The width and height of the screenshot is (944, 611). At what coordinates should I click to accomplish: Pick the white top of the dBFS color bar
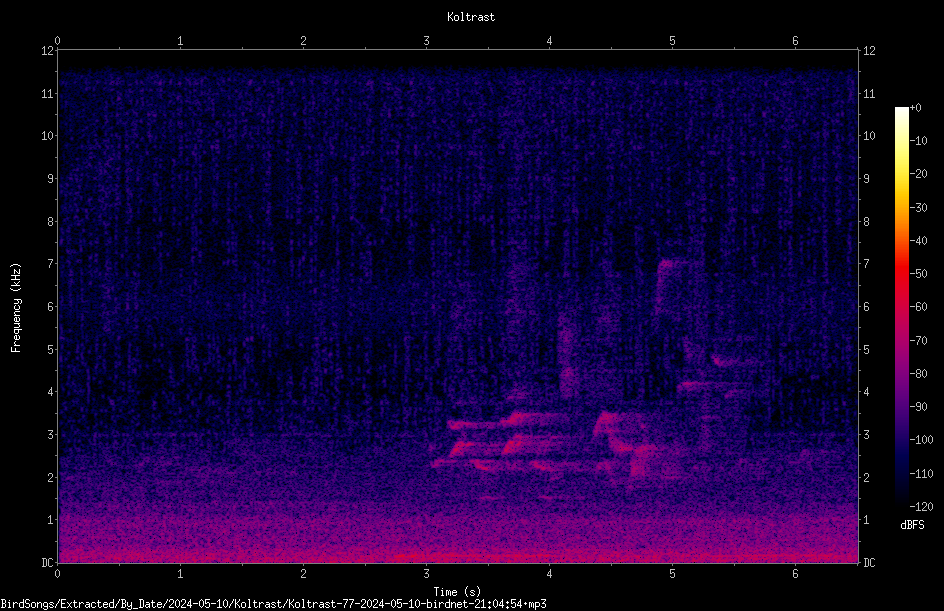(901, 112)
